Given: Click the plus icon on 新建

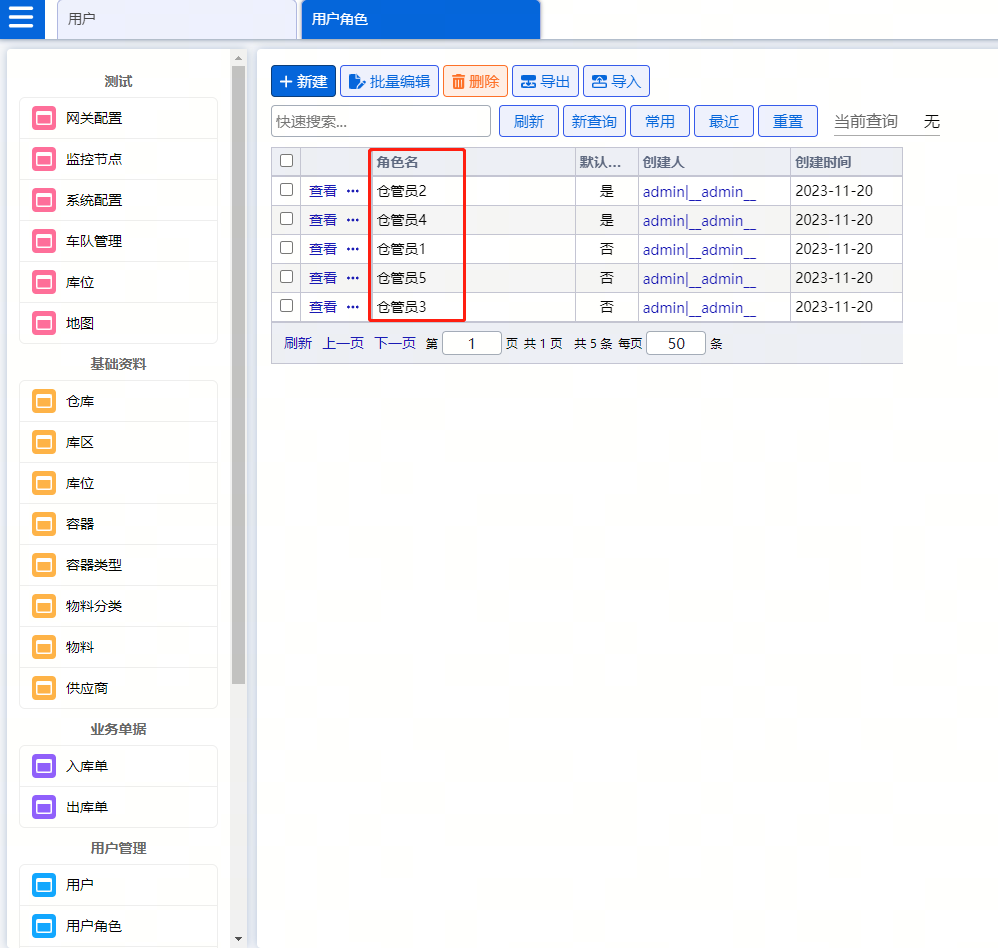Looking at the screenshot, I should [x=286, y=81].
